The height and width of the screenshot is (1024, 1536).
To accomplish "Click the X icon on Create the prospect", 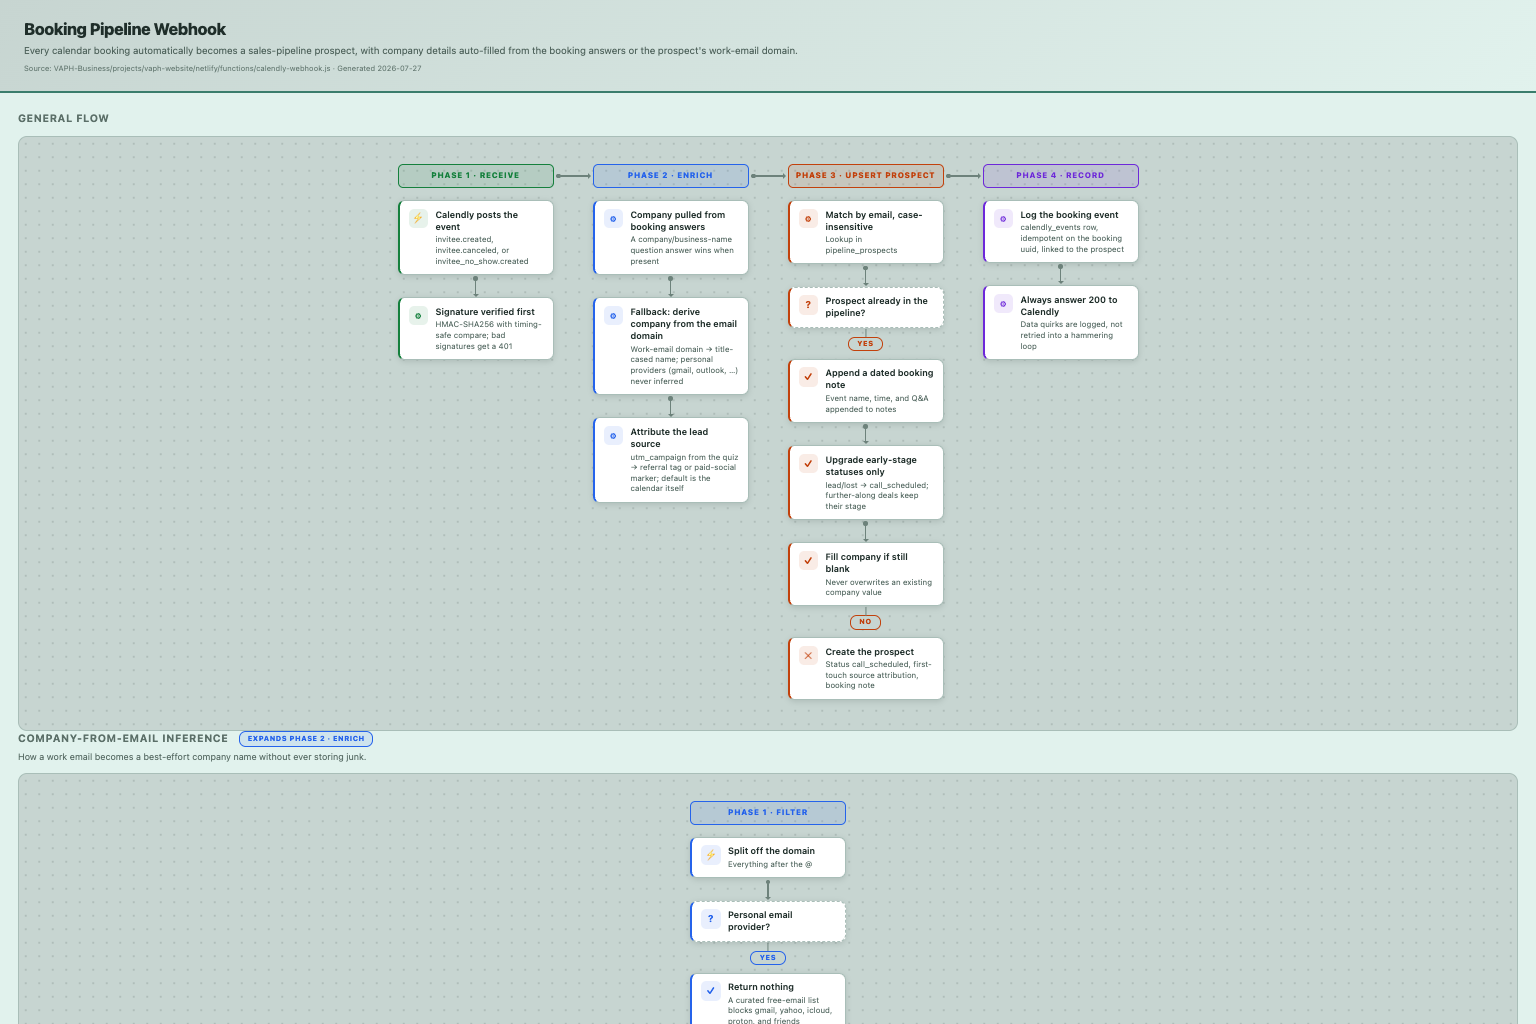I will [x=808, y=655].
